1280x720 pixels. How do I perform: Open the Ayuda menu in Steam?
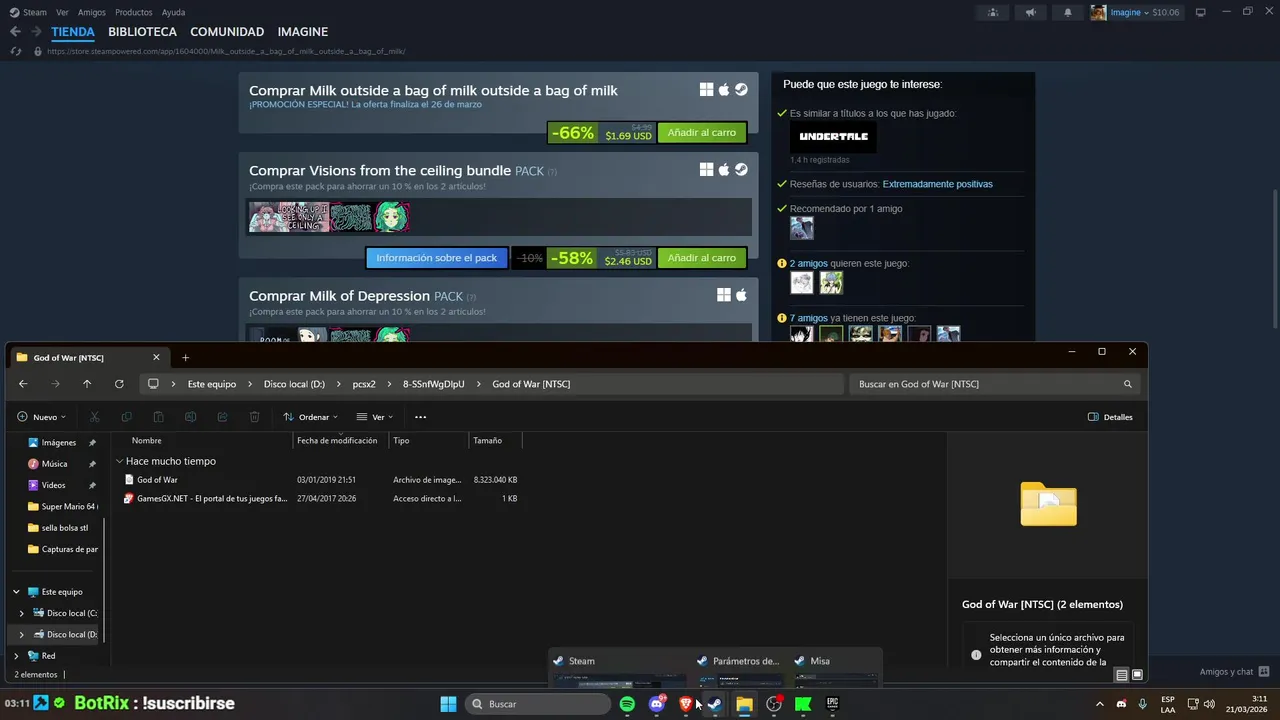(x=173, y=12)
